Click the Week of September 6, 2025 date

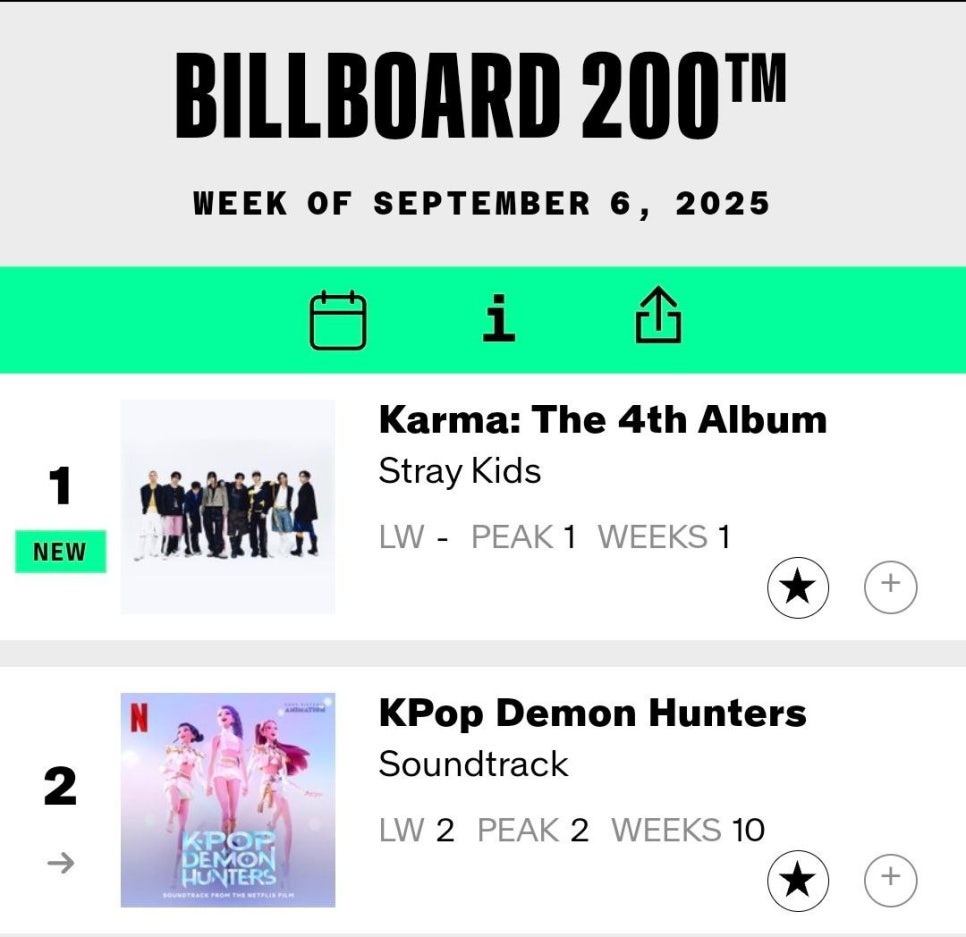[x=481, y=204]
